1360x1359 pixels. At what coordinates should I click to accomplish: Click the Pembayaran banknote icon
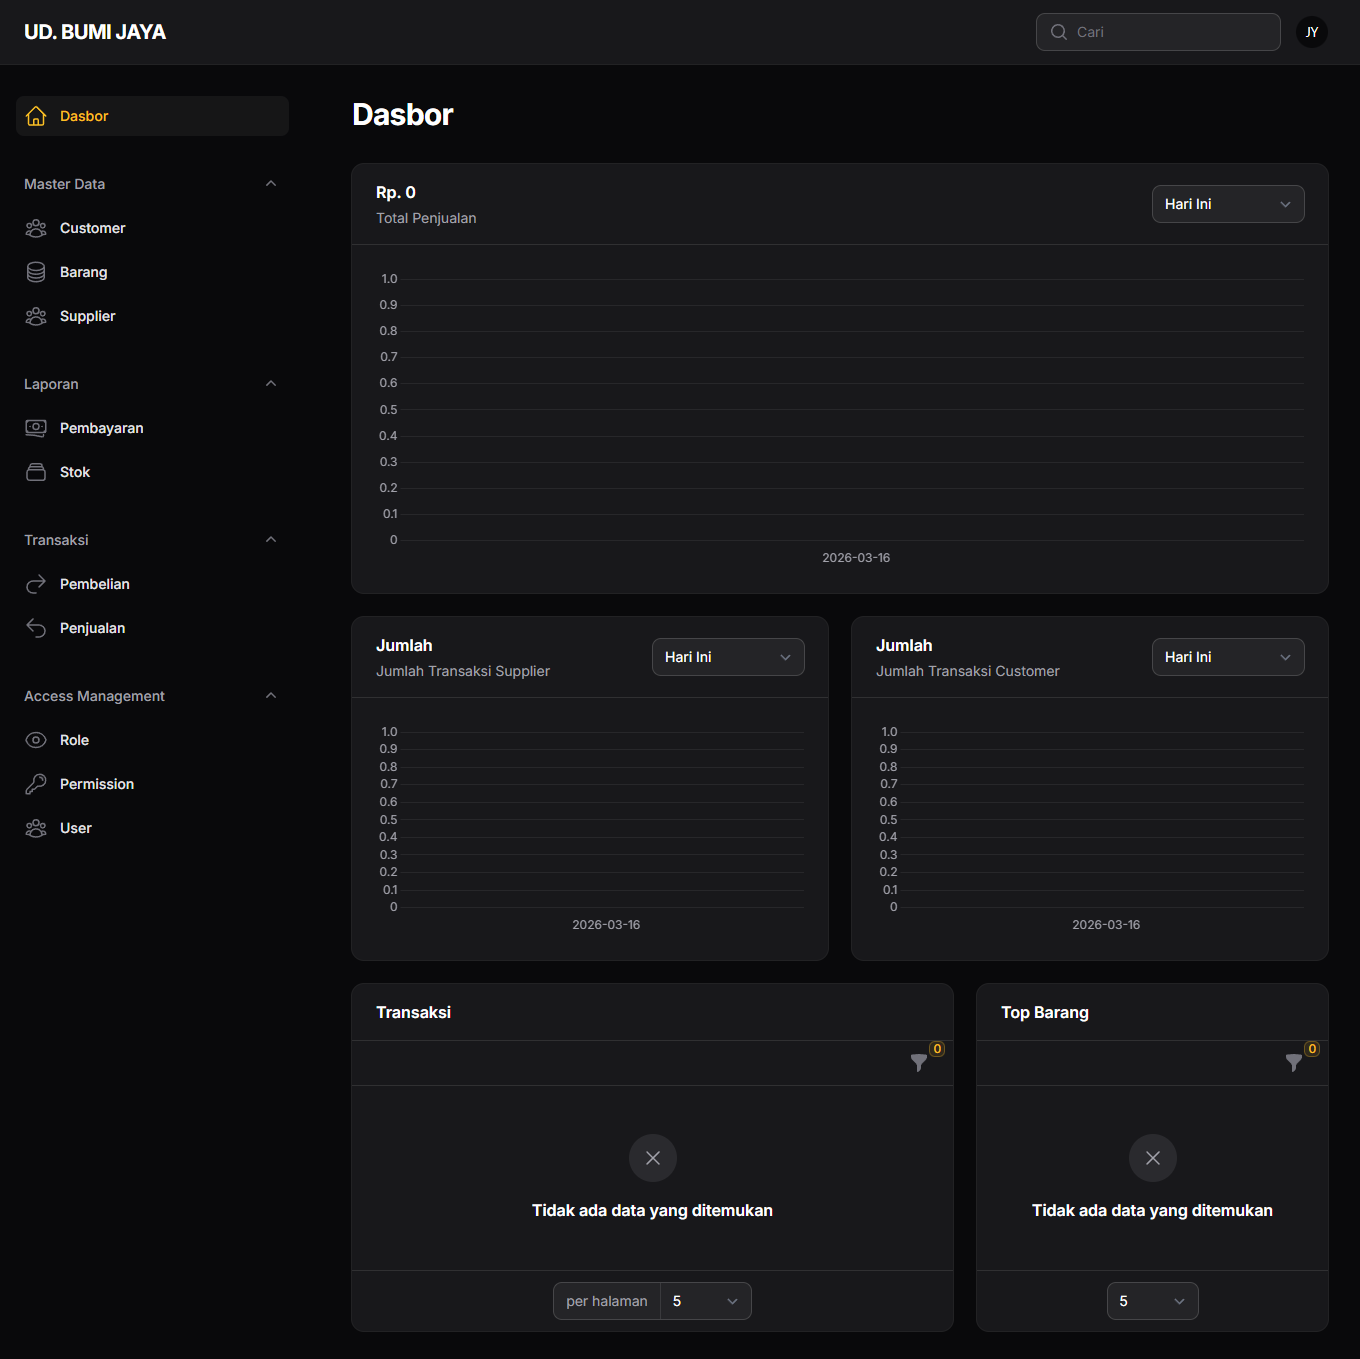36,428
